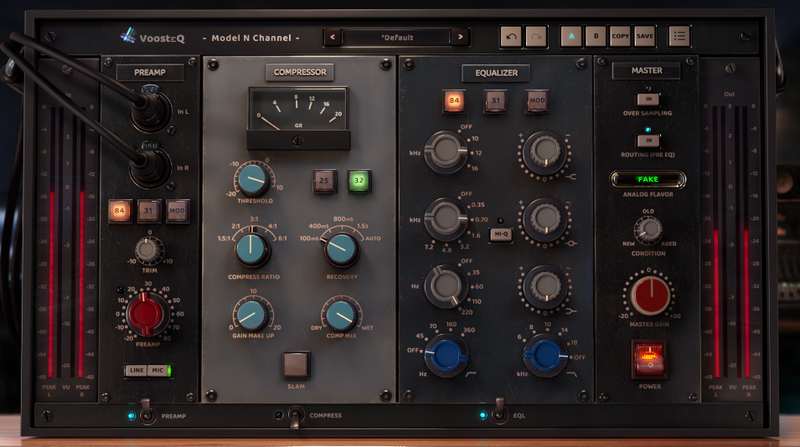Engage the SLAM button
This screenshot has height=447, width=800.
click(x=296, y=364)
